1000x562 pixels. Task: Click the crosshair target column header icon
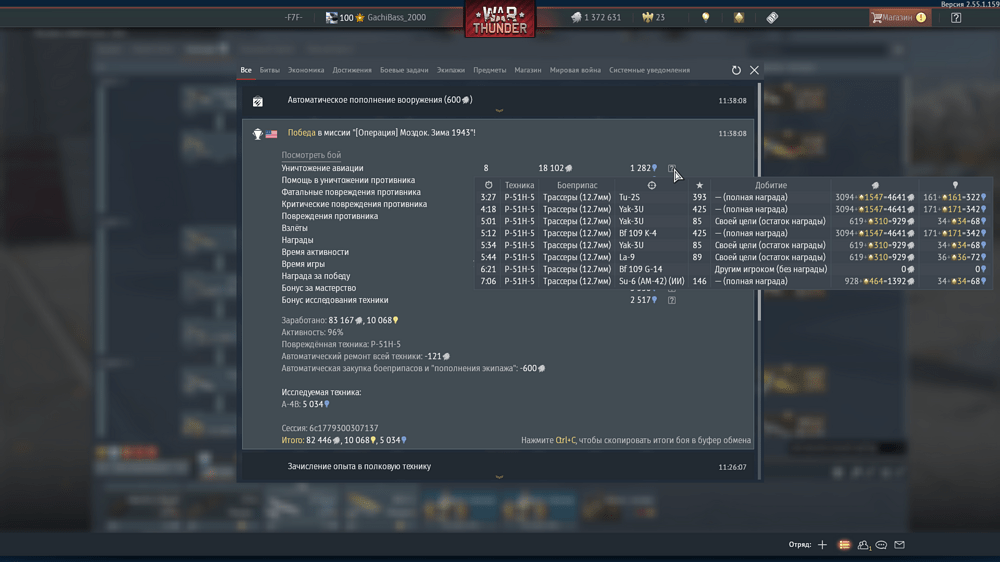[x=652, y=185]
